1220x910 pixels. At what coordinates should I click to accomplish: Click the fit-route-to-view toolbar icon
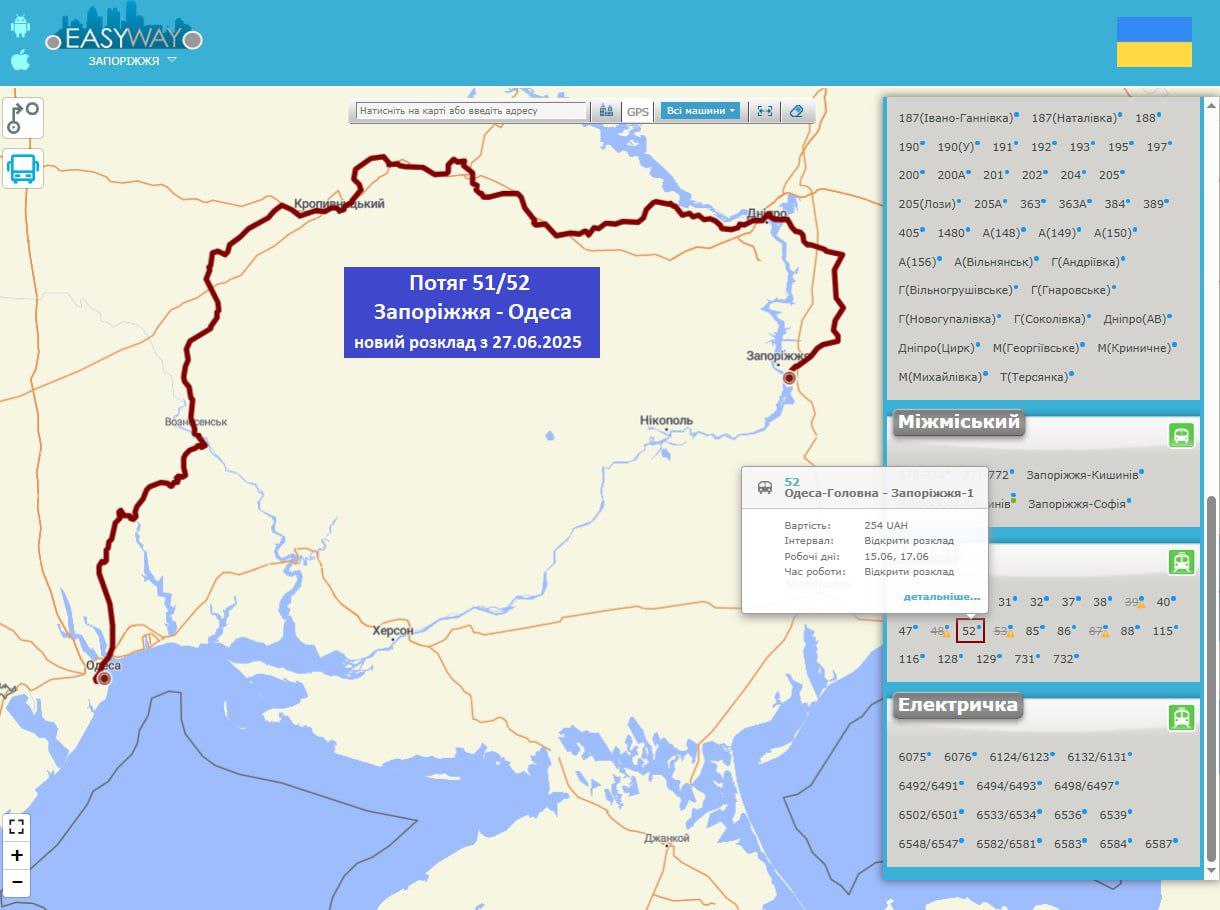pyautogui.click(x=765, y=111)
